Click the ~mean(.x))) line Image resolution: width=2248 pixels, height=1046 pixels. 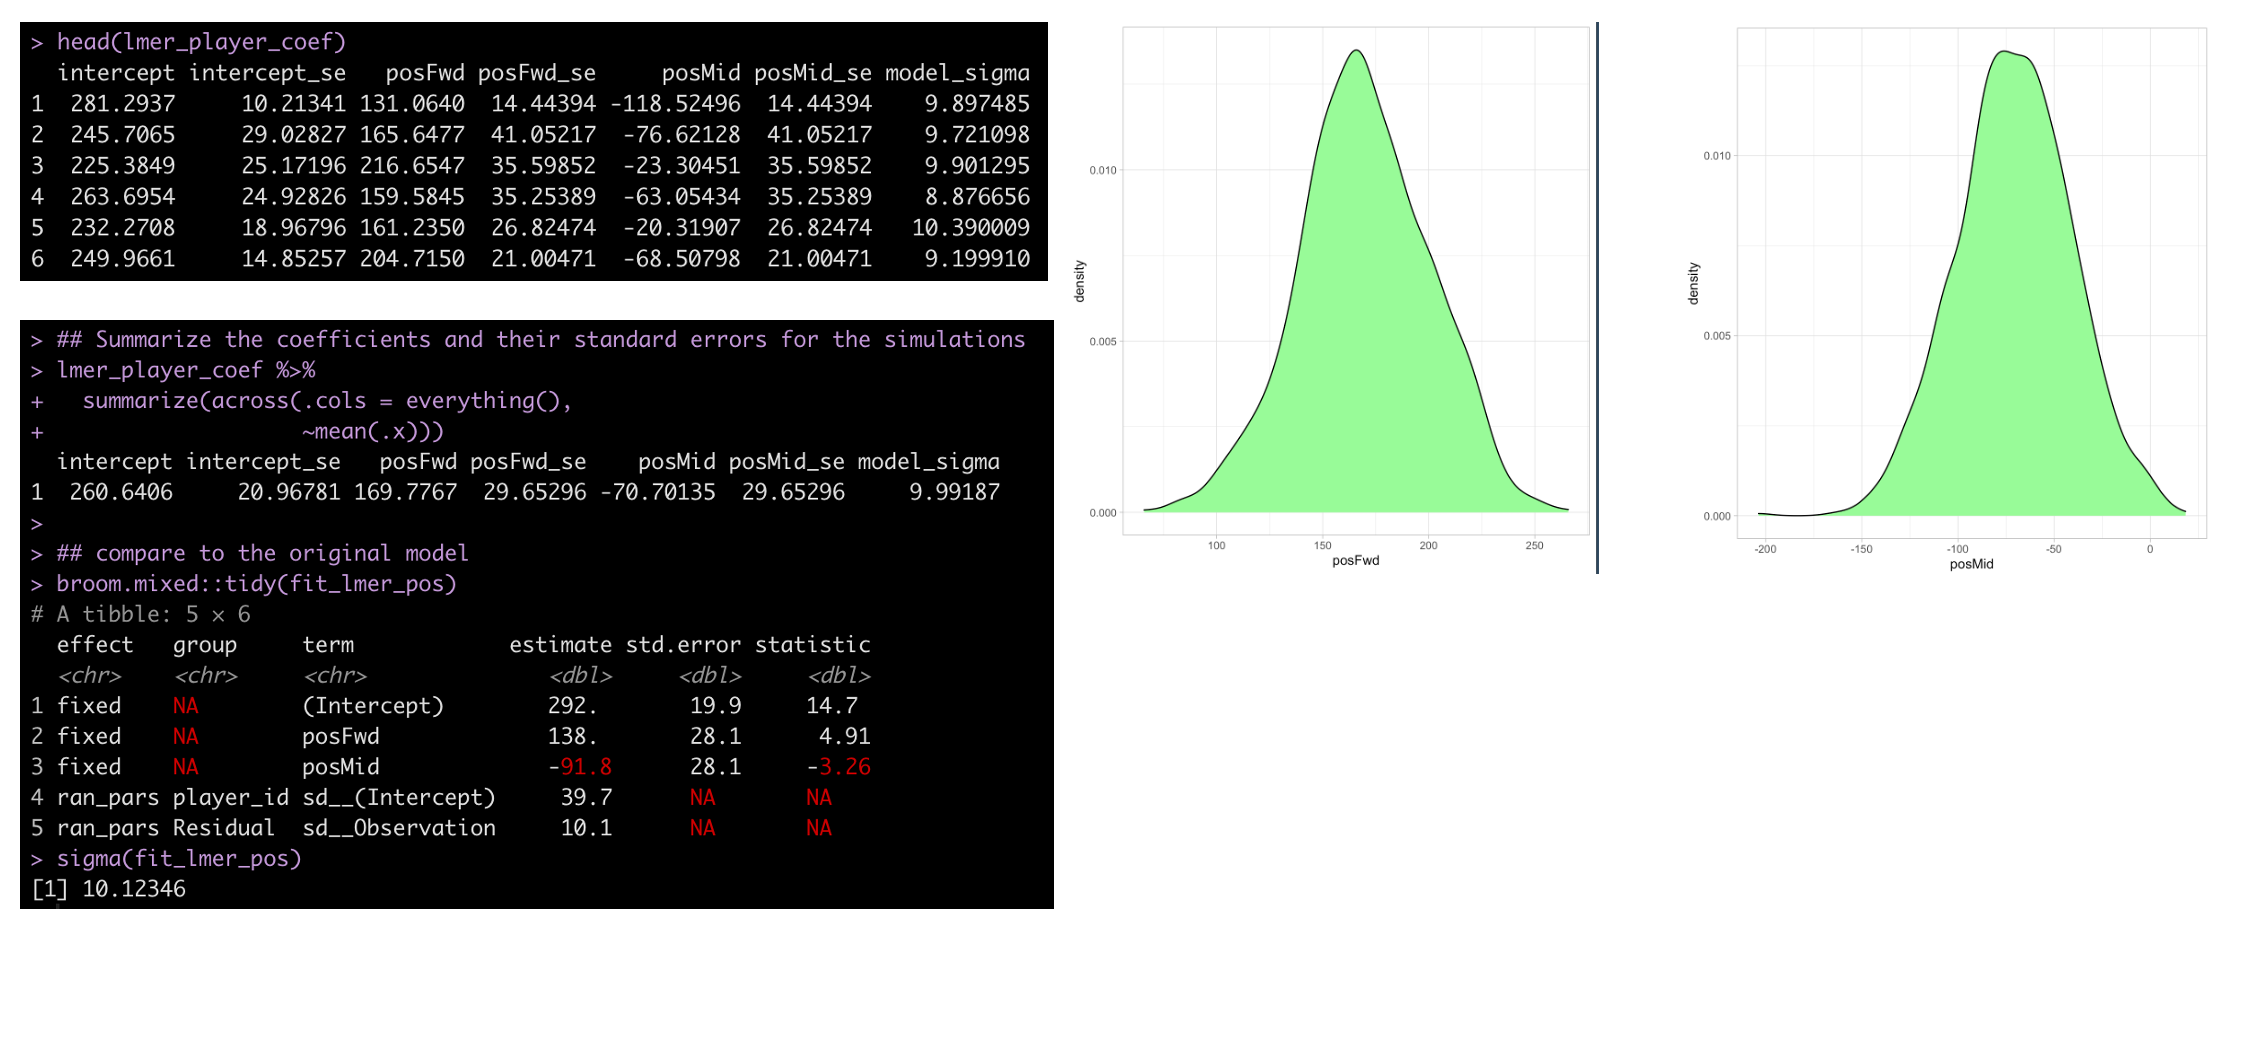[373, 432]
